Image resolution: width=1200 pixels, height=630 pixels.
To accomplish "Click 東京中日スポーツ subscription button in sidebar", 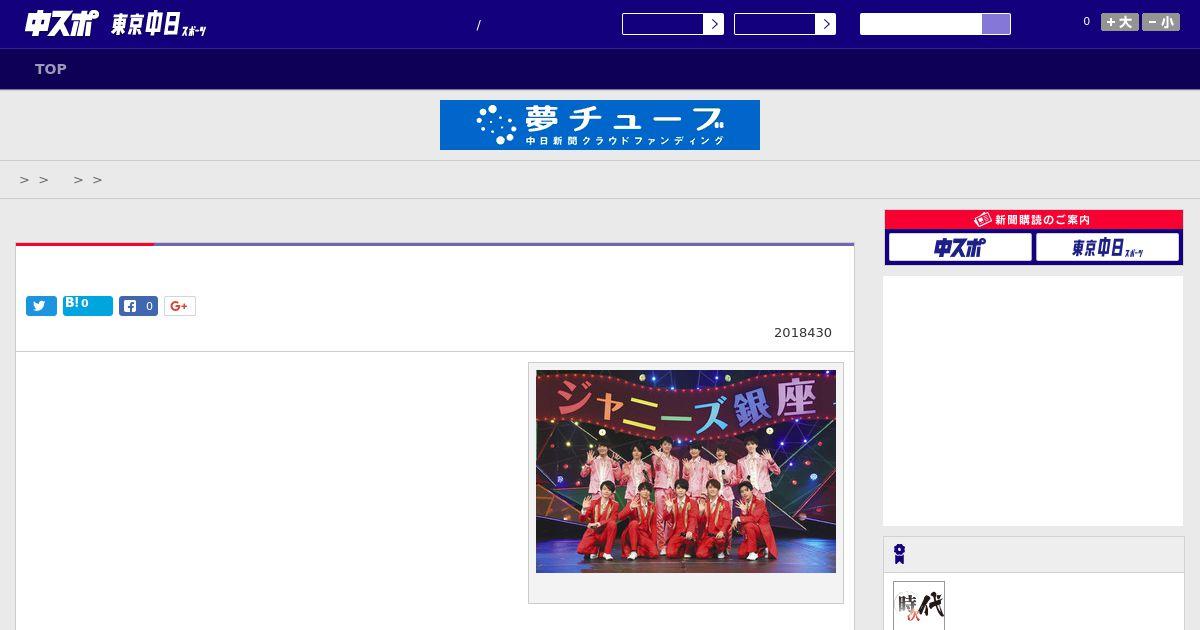I will point(1108,247).
